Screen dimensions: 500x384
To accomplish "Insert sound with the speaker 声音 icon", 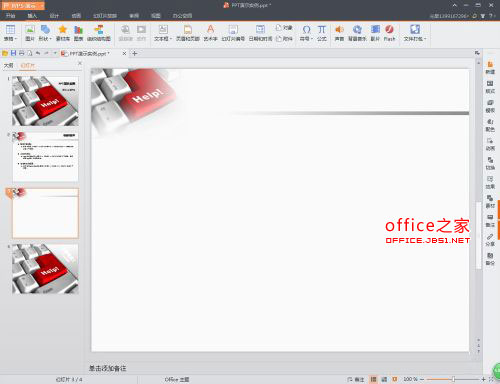I will [x=339, y=33].
